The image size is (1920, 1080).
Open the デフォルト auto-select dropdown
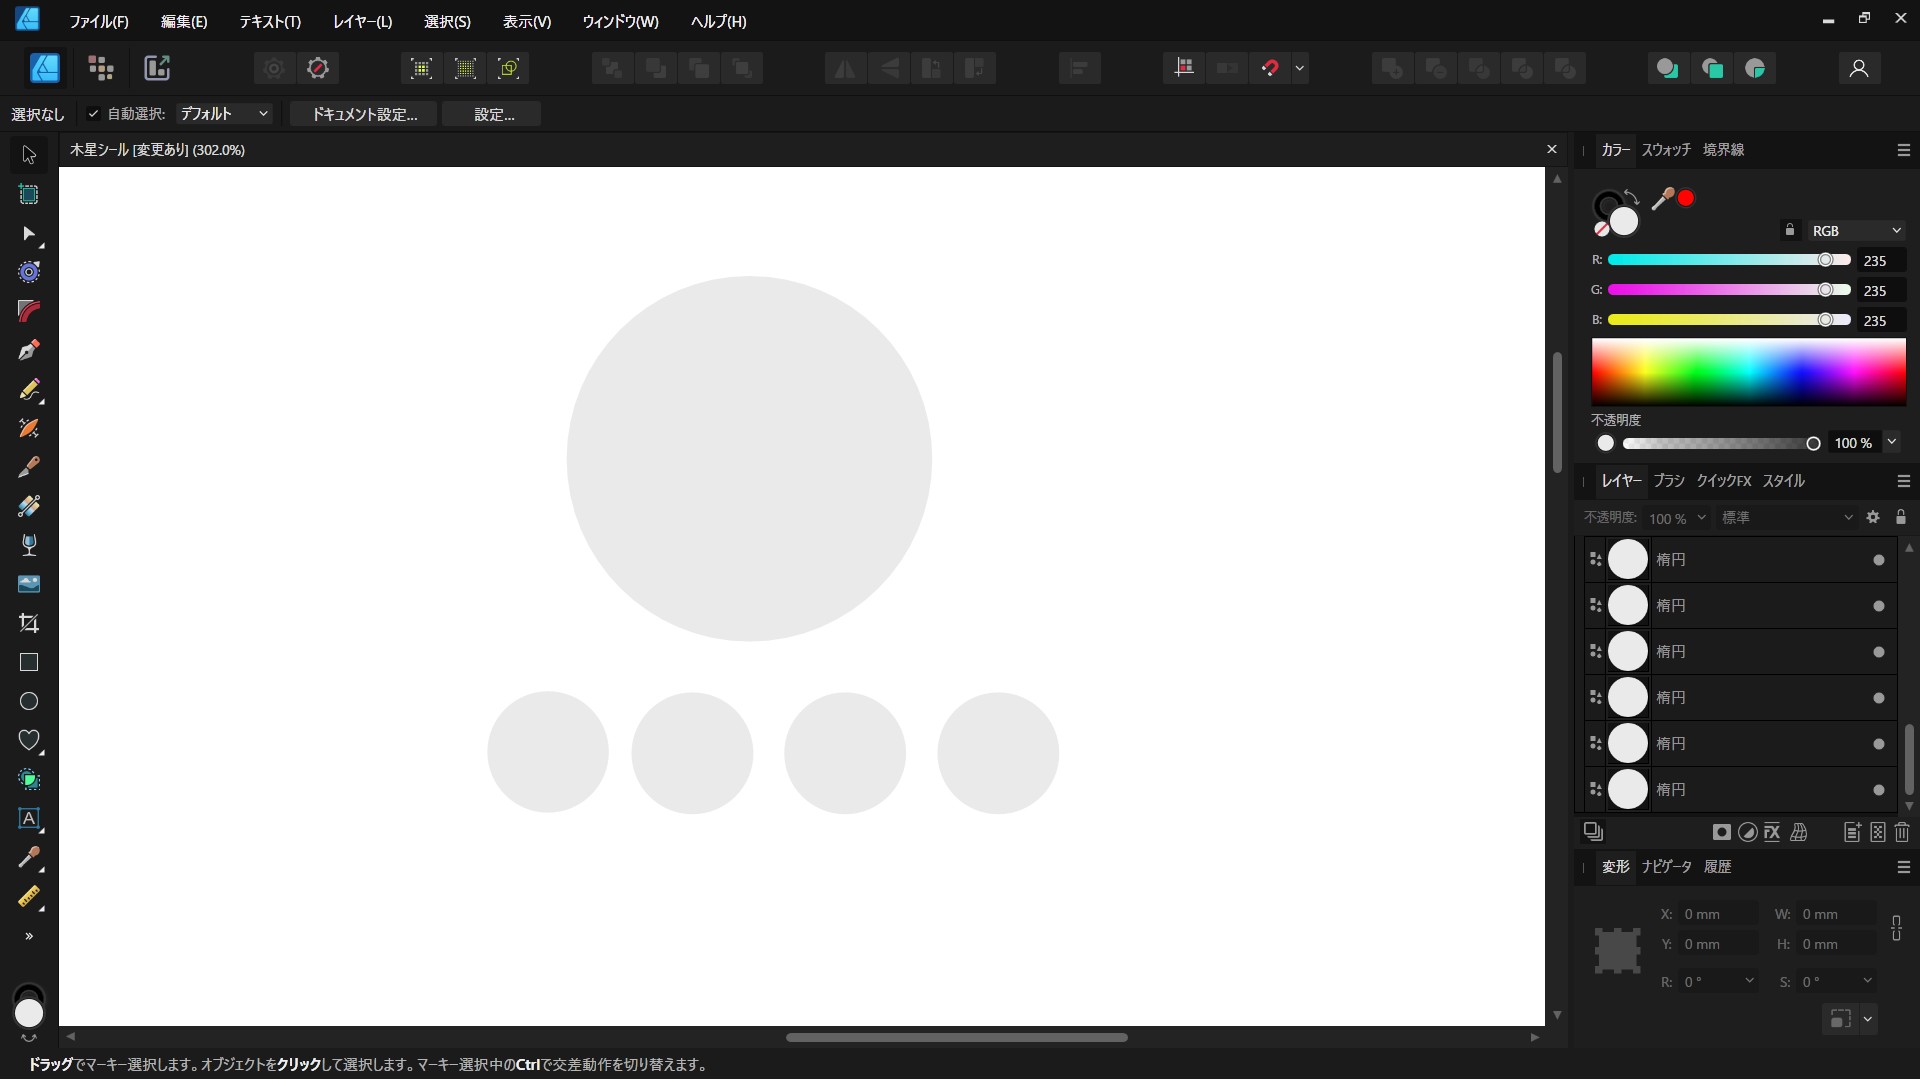click(x=224, y=114)
